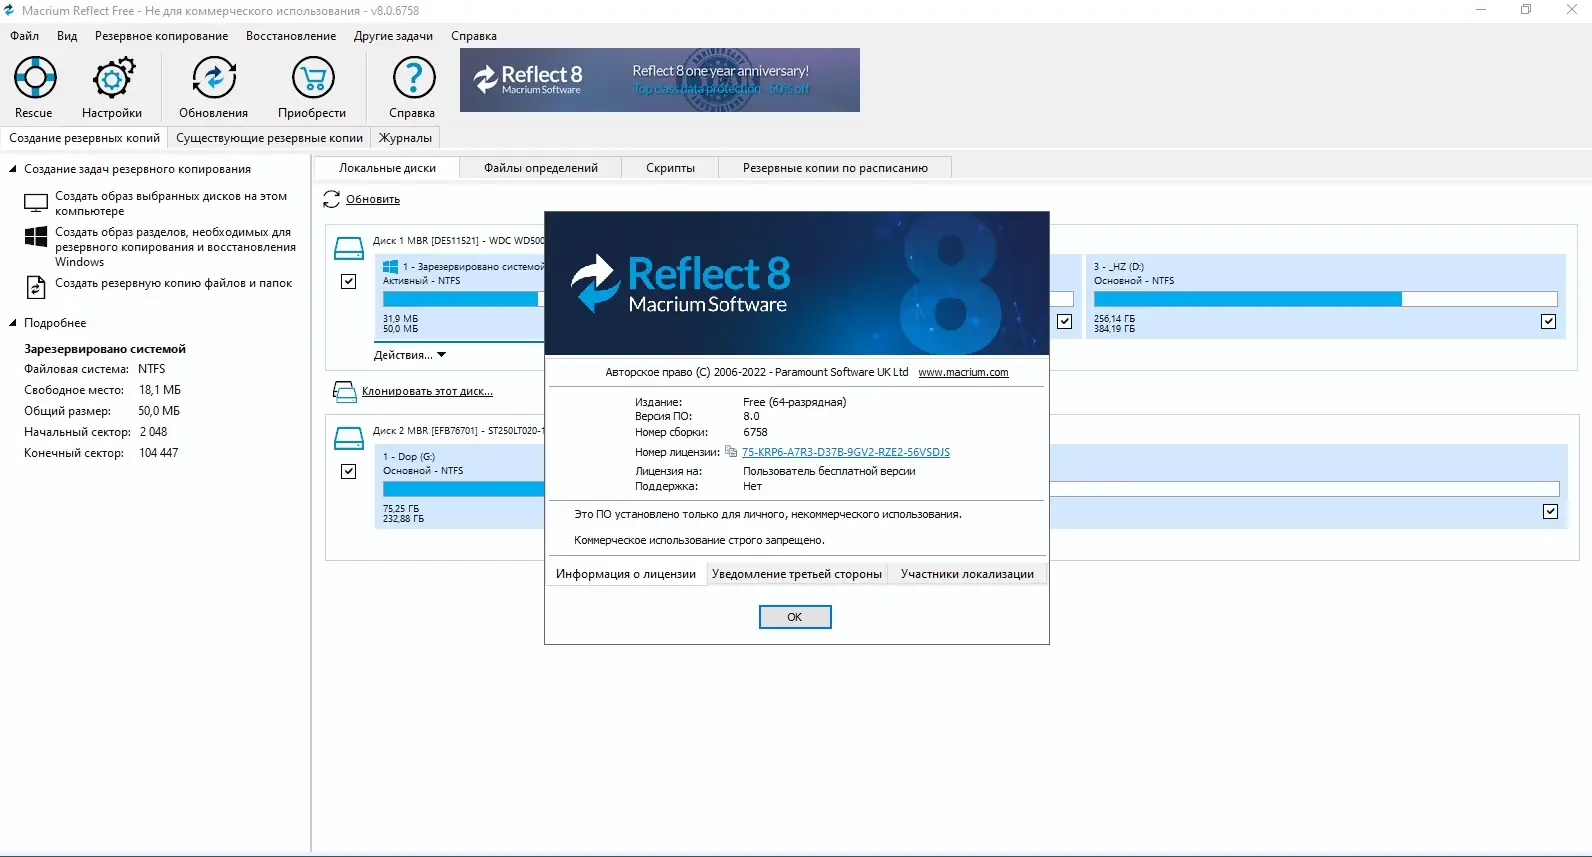Click the NTFS file system value
Screen dimensions: 1592x857
point(152,369)
